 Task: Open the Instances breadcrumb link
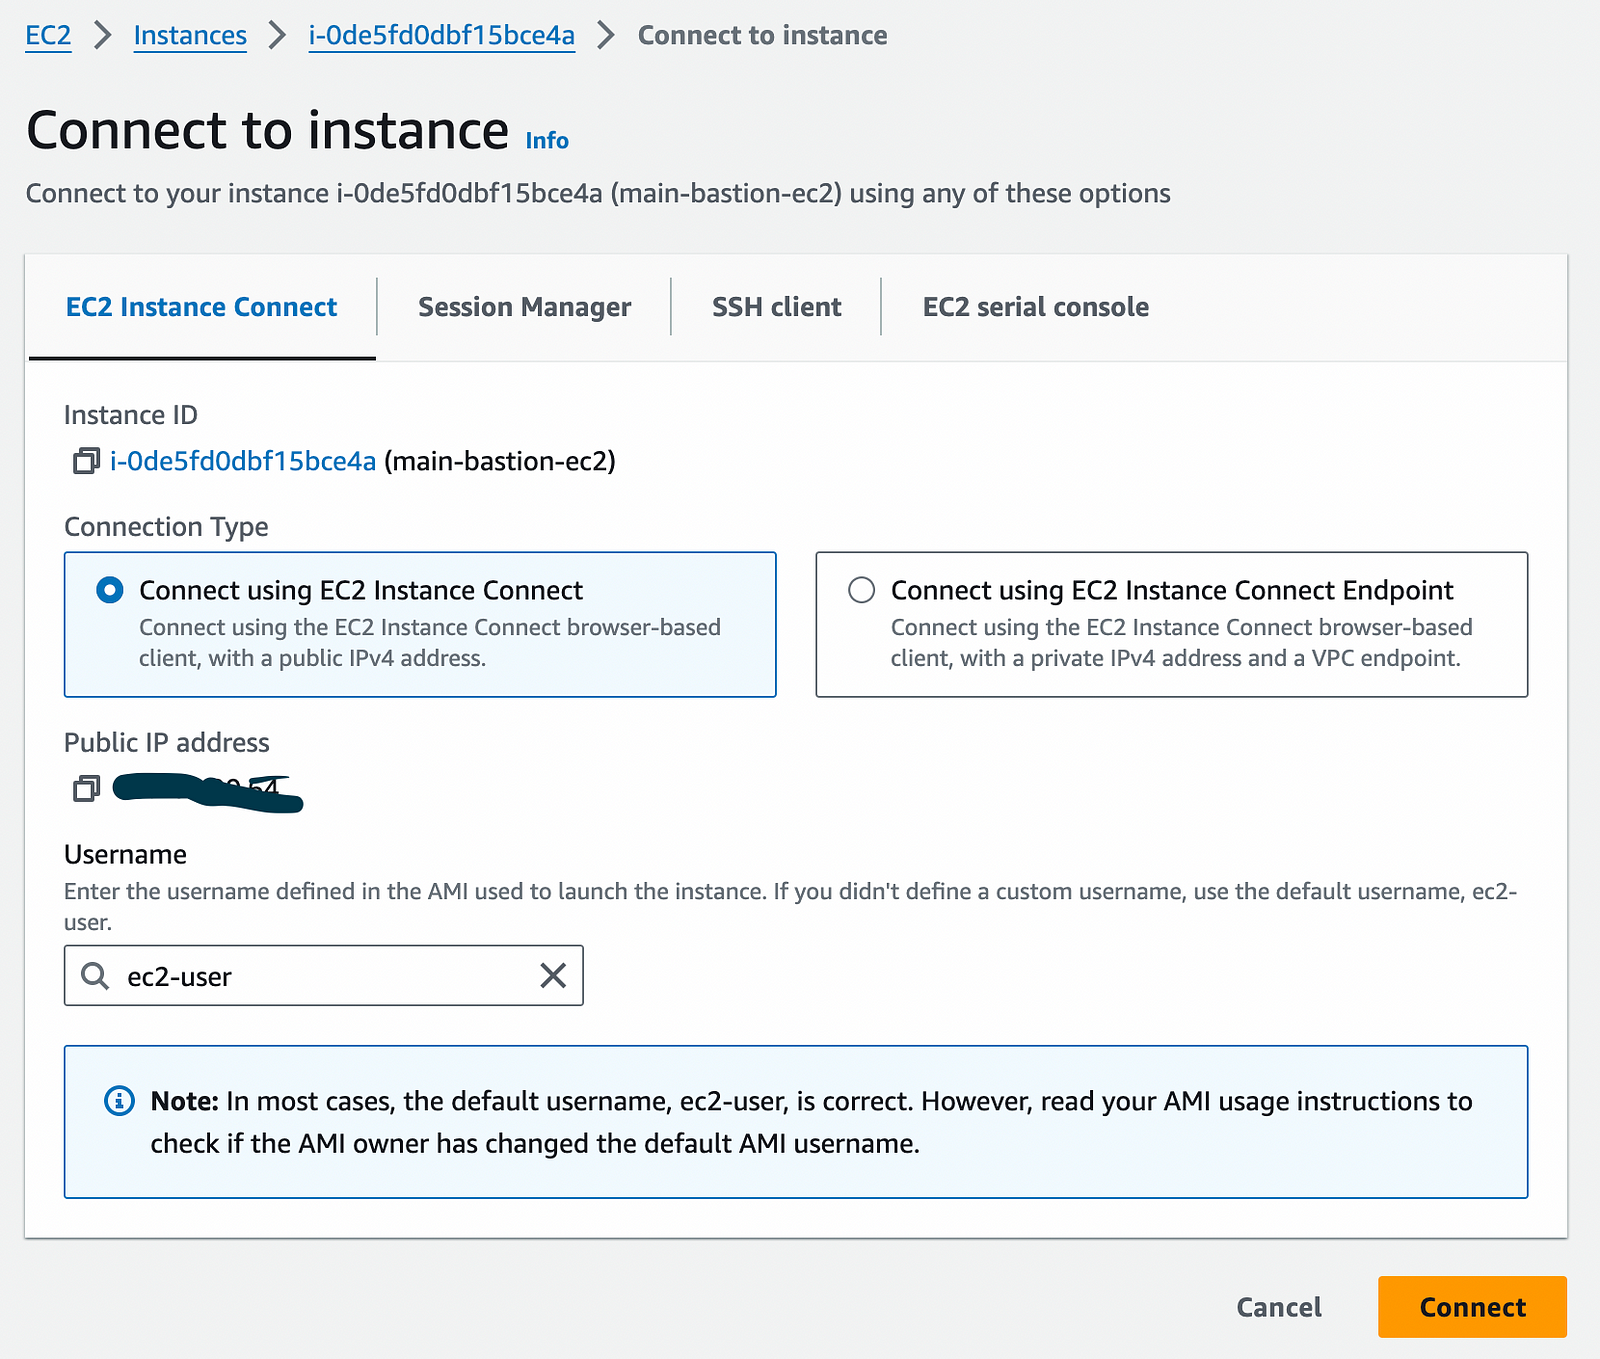click(x=190, y=35)
